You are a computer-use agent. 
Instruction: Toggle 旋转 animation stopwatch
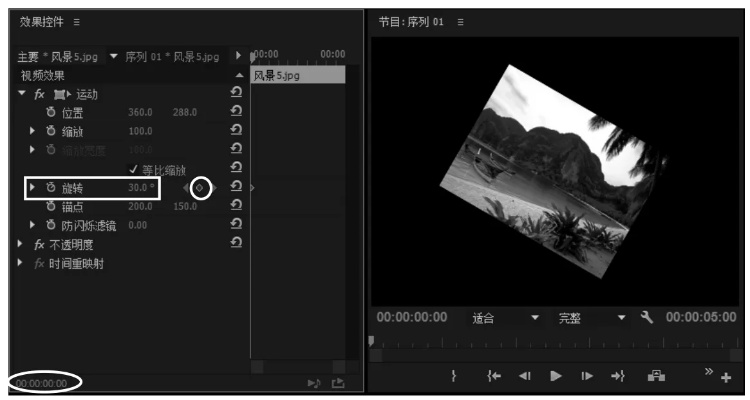click(51, 188)
